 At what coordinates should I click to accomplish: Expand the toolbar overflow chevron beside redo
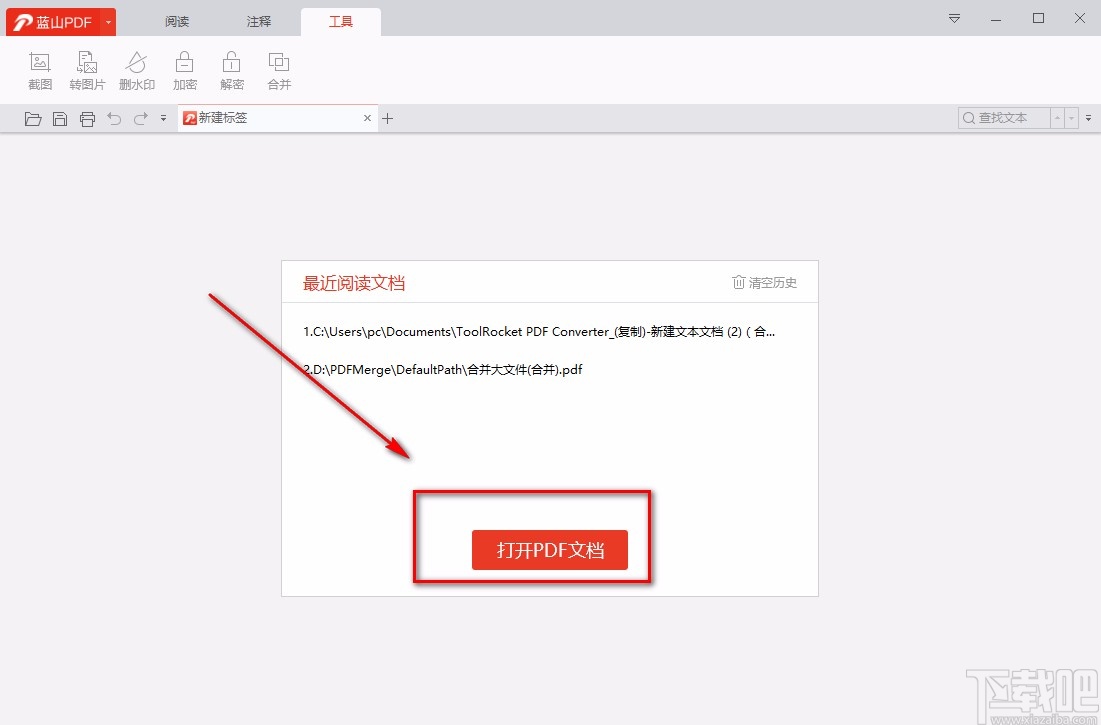pyautogui.click(x=162, y=118)
